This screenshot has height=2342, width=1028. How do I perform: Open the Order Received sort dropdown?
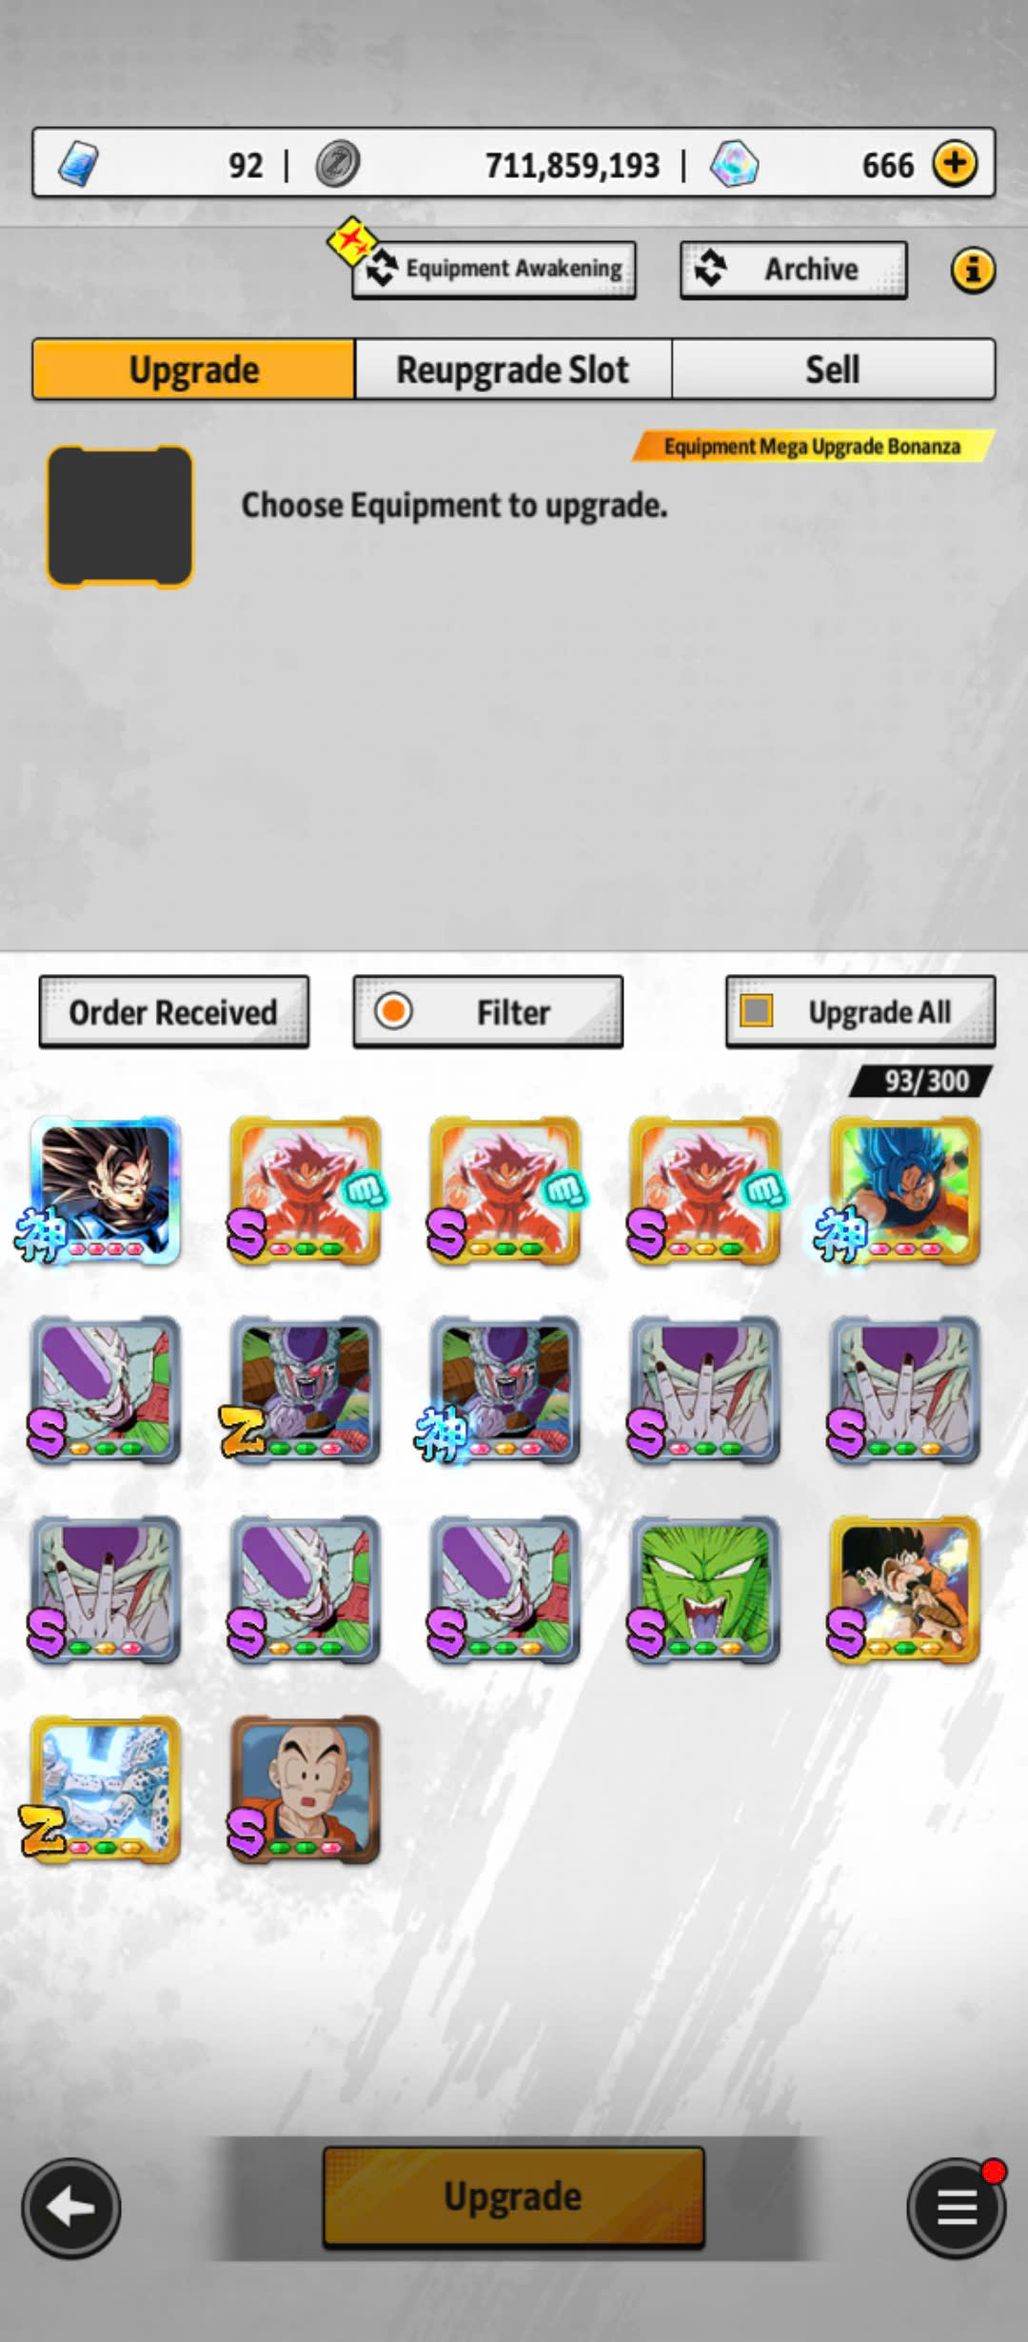click(174, 1012)
